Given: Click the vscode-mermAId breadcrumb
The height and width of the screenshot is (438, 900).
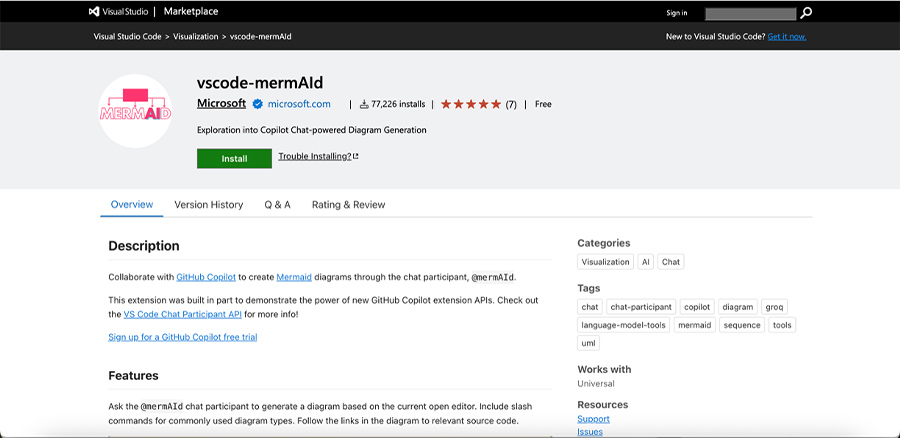Looking at the screenshot, I should point(261,36).
